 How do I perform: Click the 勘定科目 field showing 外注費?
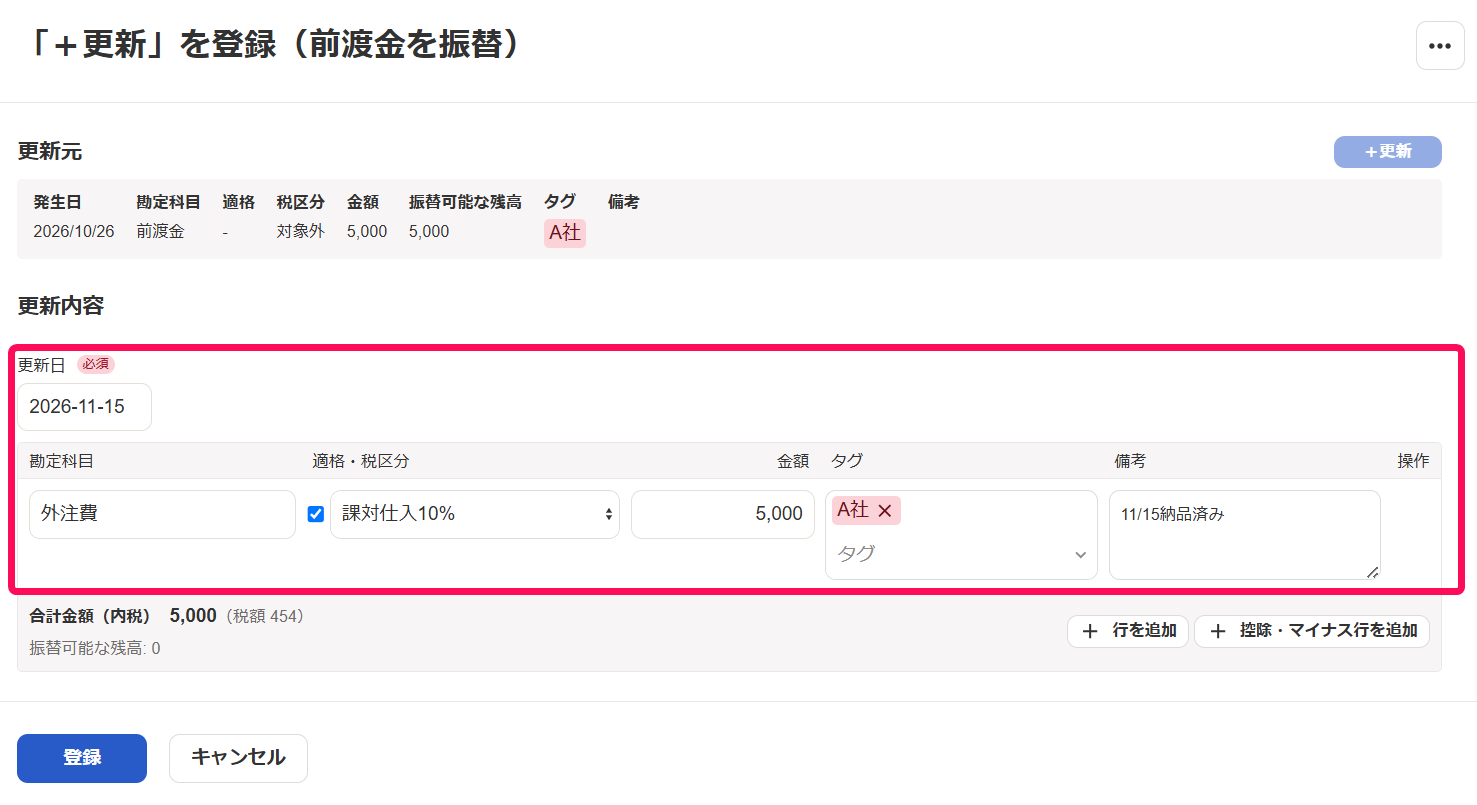tap(162, 514)
